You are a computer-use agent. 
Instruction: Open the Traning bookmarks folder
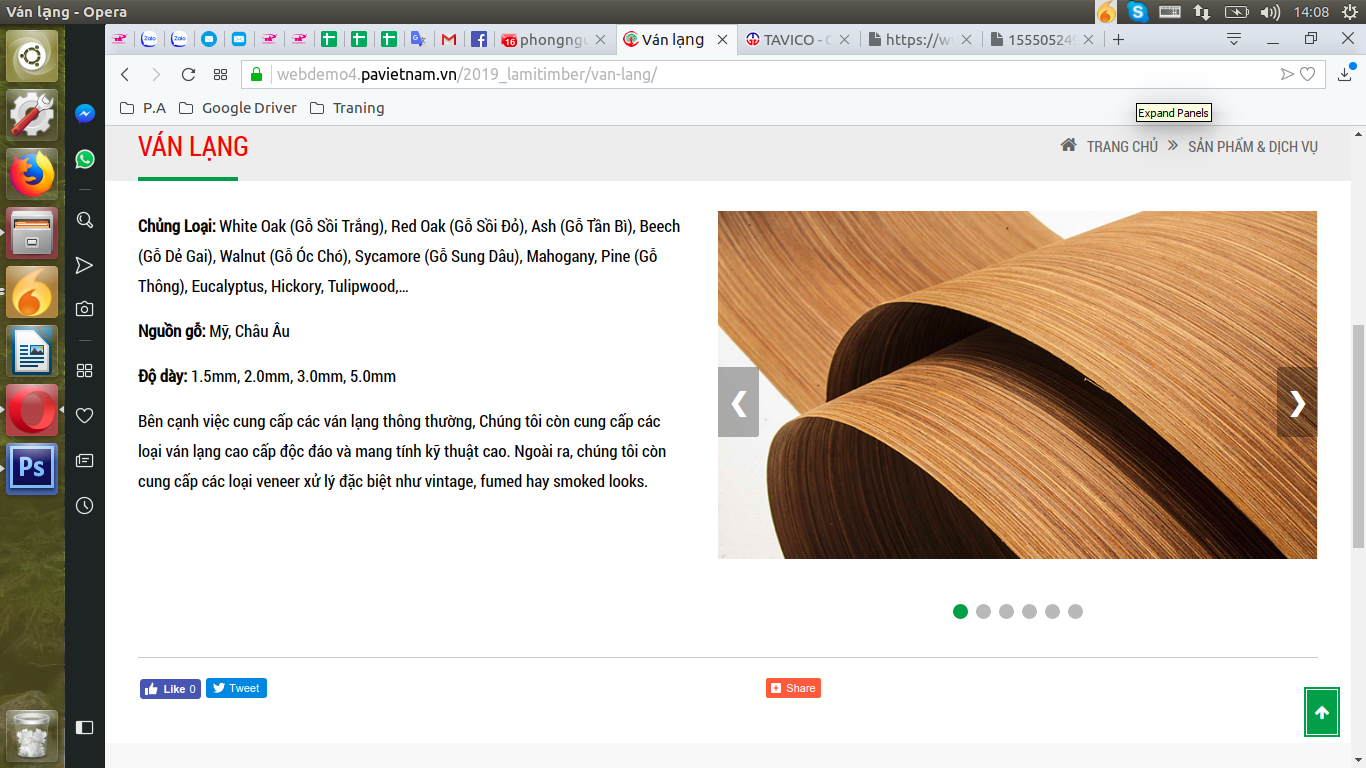347,108
